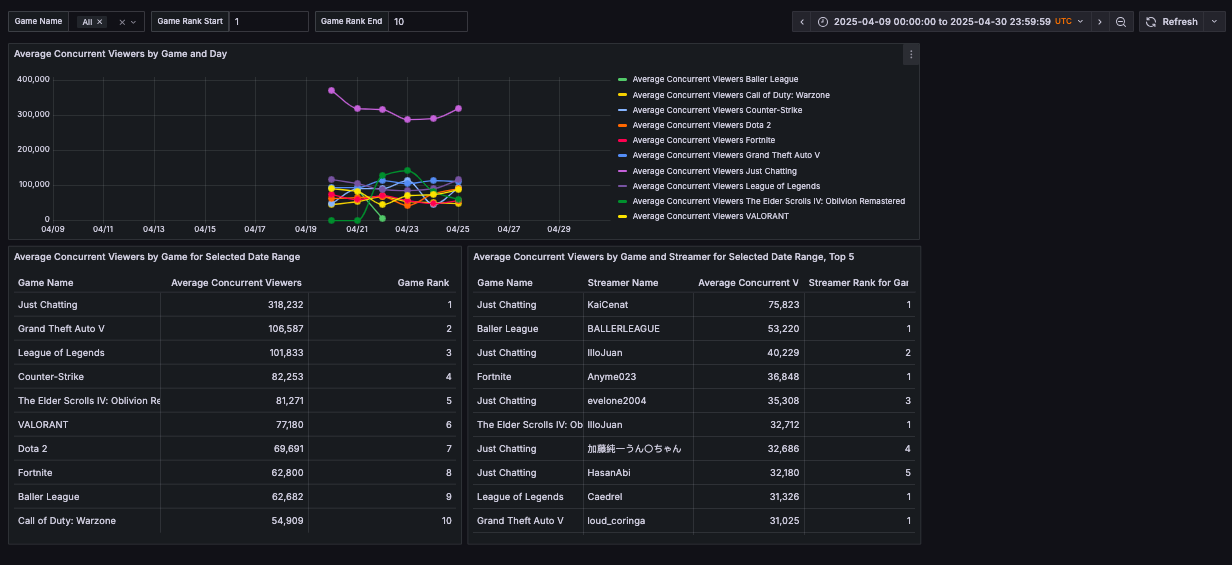Click the 400,000 y-axis label
This screenshot has width=1232, height=565.
[x=34, y=79]
